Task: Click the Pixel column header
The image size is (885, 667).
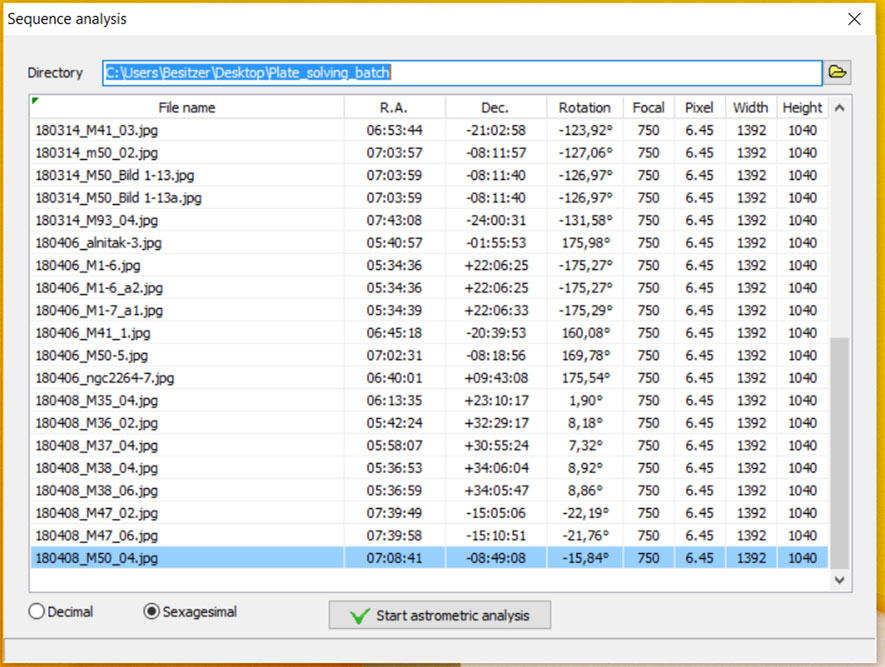Action: click(x=699, y=108)
